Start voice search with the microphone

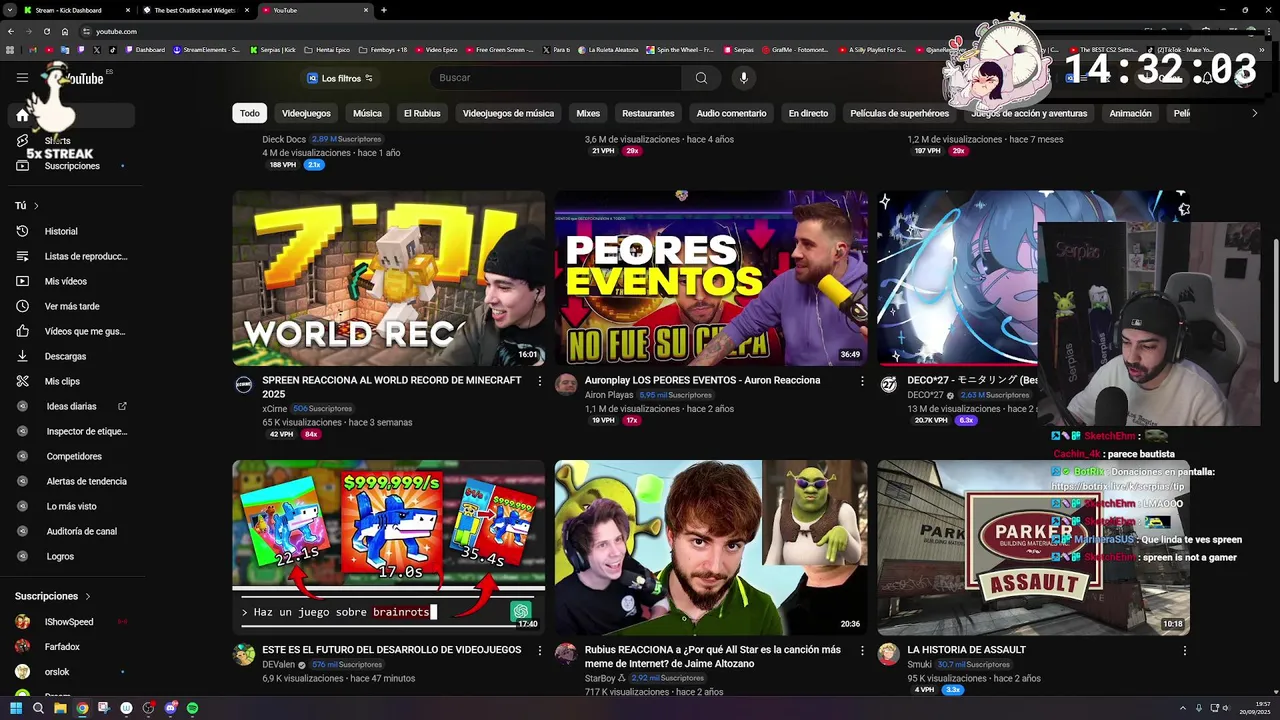click(x=743, y=78)
